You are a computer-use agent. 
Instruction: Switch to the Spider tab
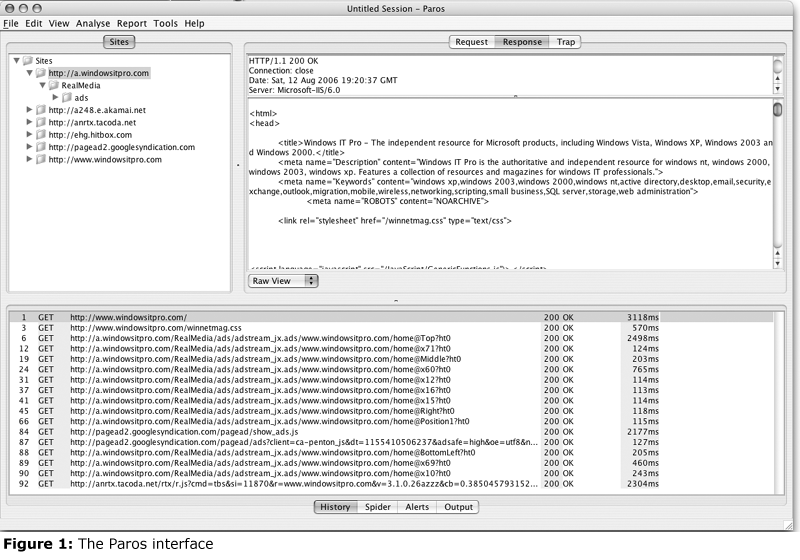[378, 507]
